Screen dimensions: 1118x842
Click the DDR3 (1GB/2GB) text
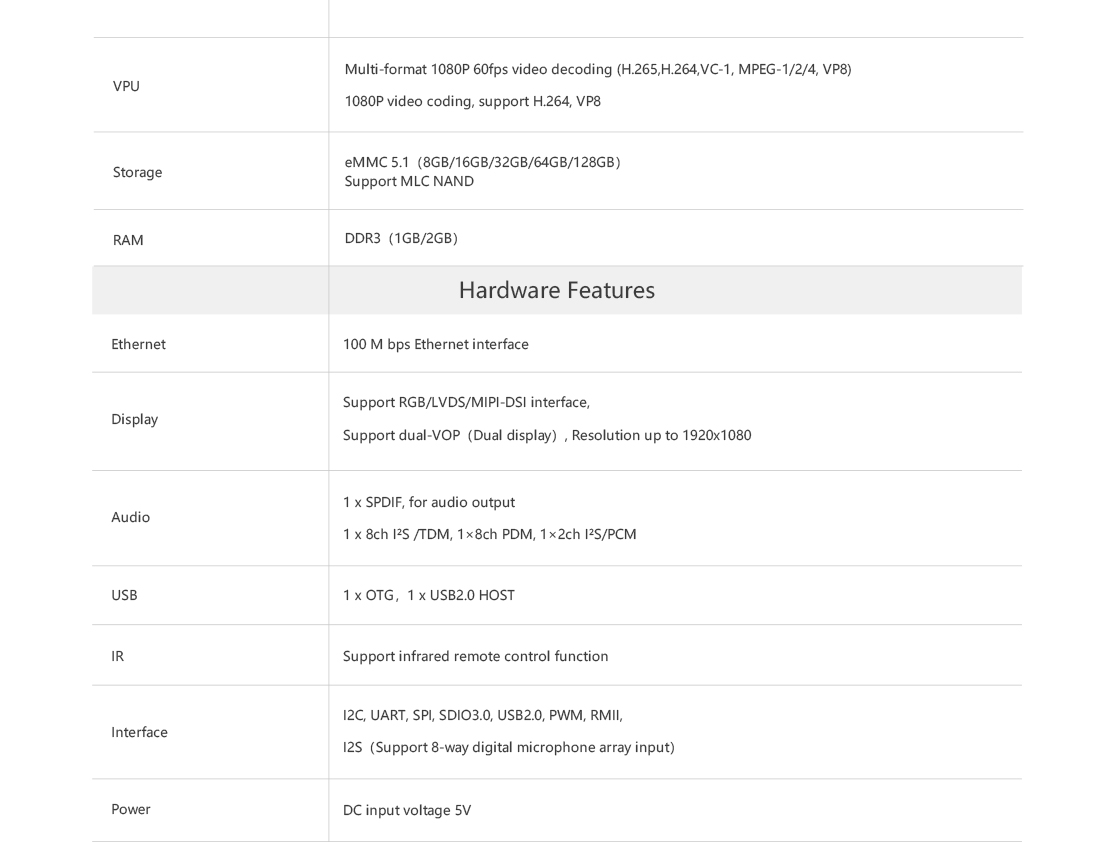coord(401,238)
